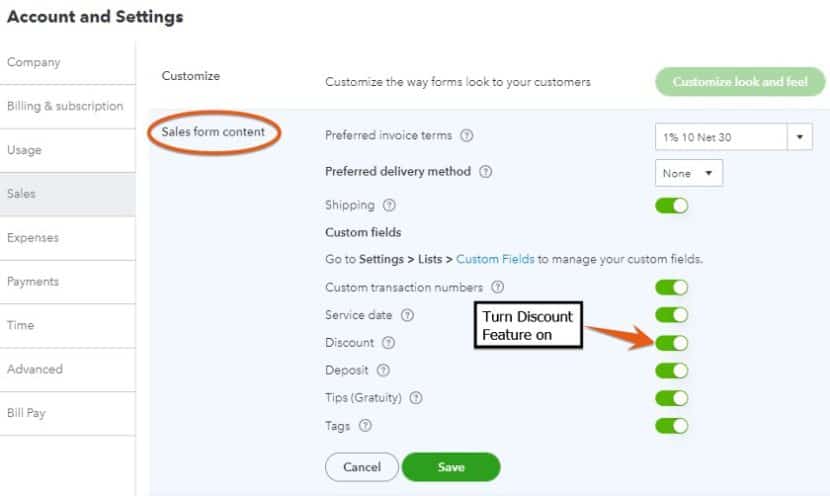Turn off the Tags switch
Image resolution: width=830 pixels, height=496 pixels.
point(672,426)
